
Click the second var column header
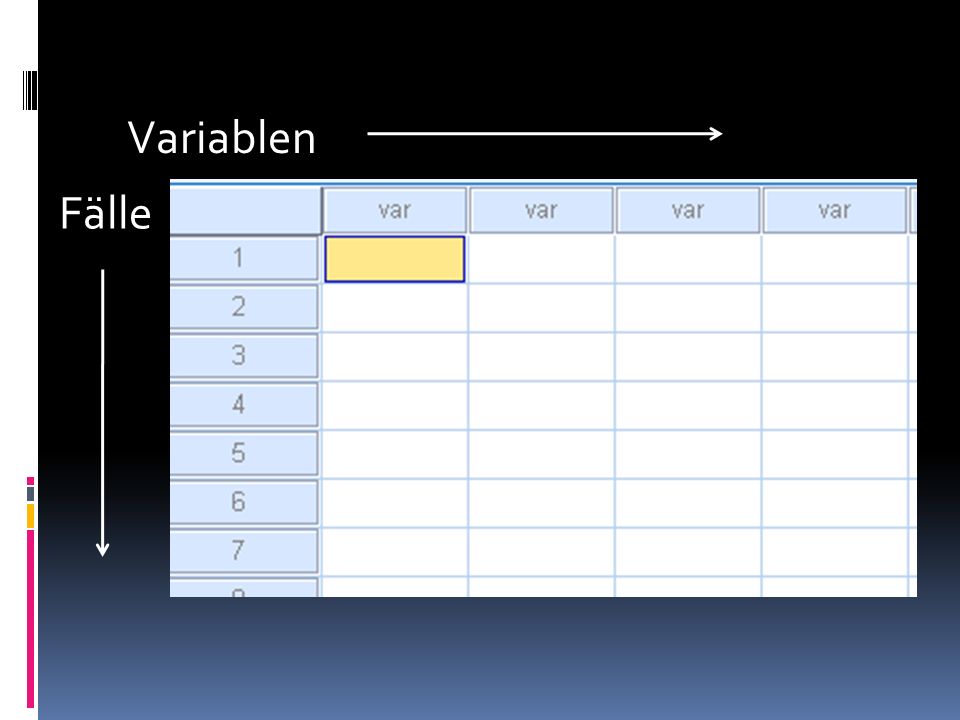(x=541, y=211)
